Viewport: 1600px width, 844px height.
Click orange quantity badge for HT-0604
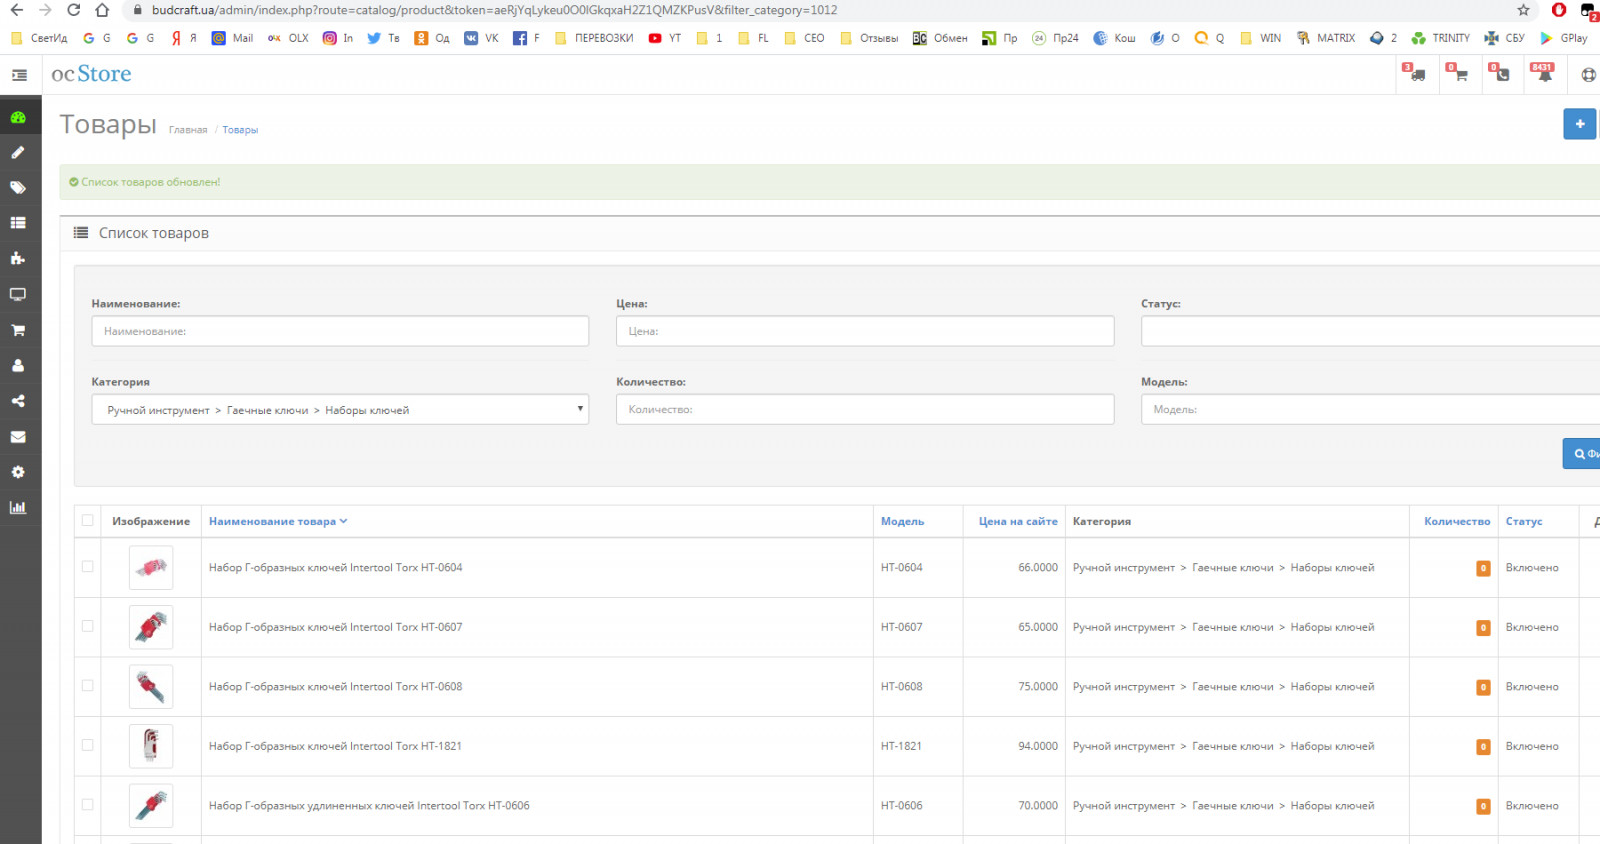click(x=1483, y=568)
